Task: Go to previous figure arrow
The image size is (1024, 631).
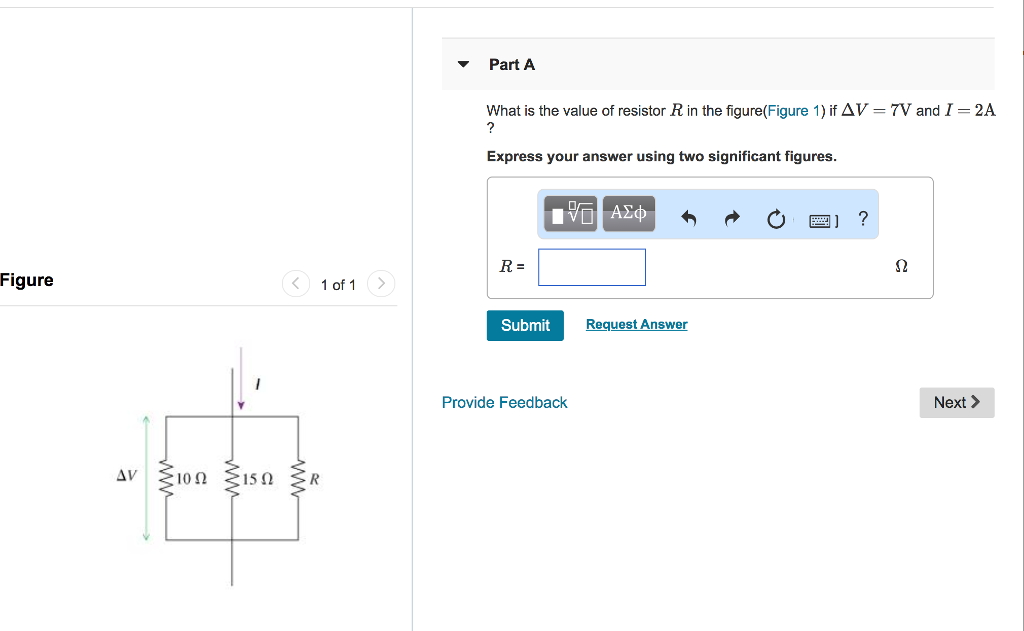Action: (296, 283)
